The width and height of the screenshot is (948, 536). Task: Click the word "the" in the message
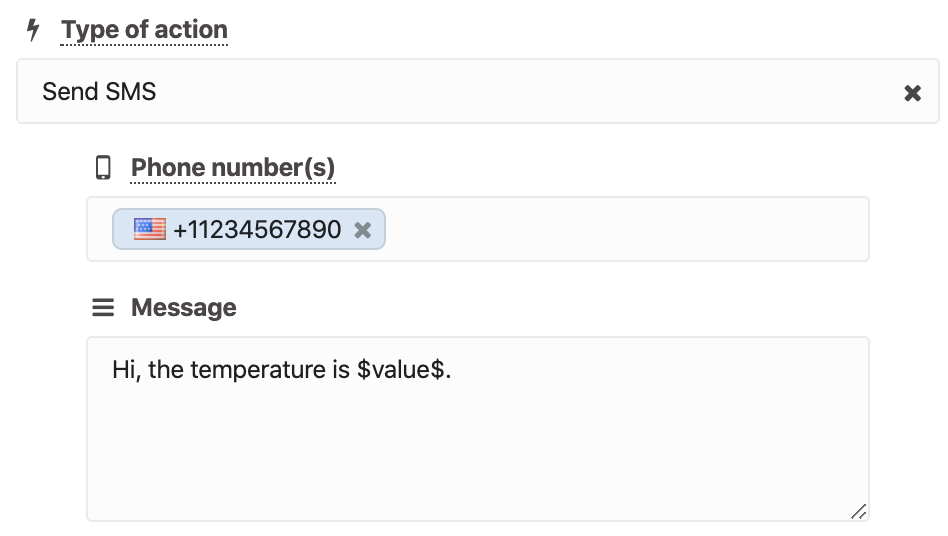pos(166,369)
